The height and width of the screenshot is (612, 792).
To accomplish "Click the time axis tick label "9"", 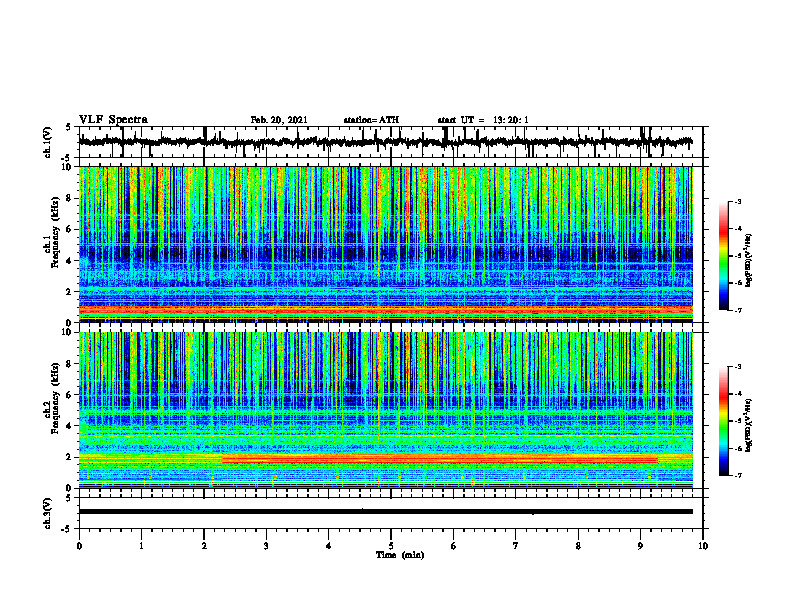I will click(x=640, y=546).
